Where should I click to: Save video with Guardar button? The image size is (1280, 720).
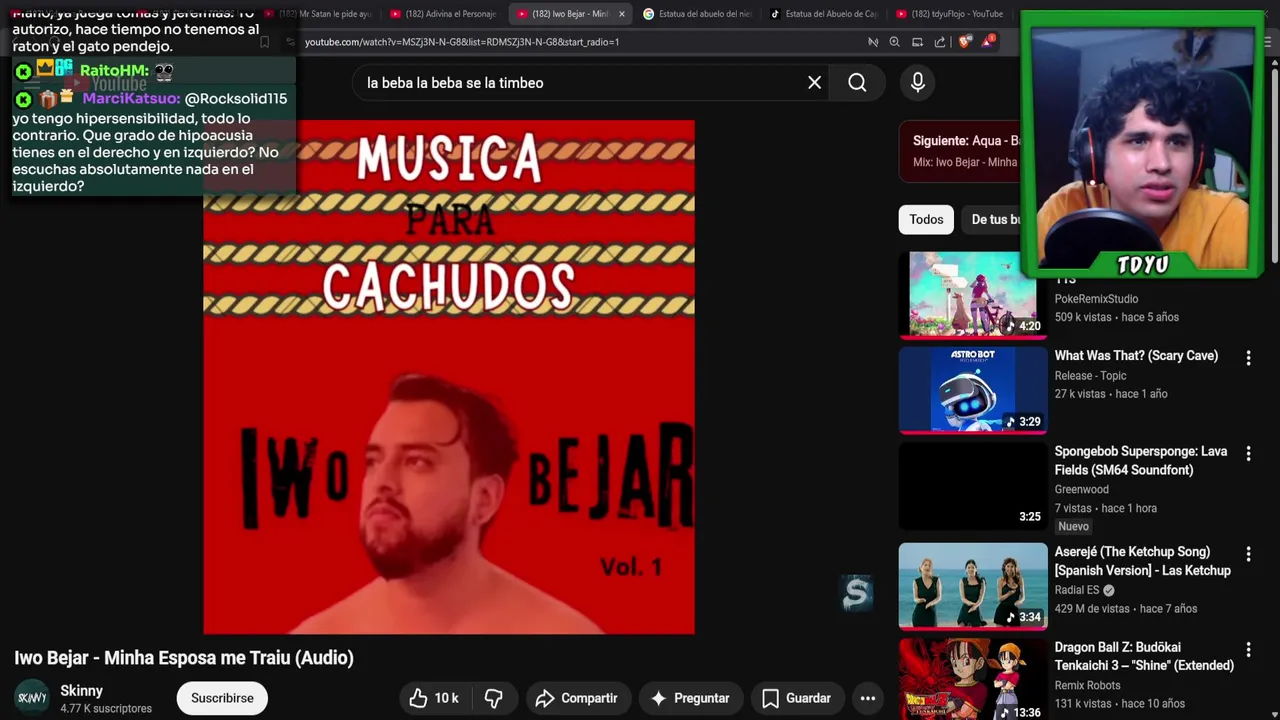pos(796,698)
